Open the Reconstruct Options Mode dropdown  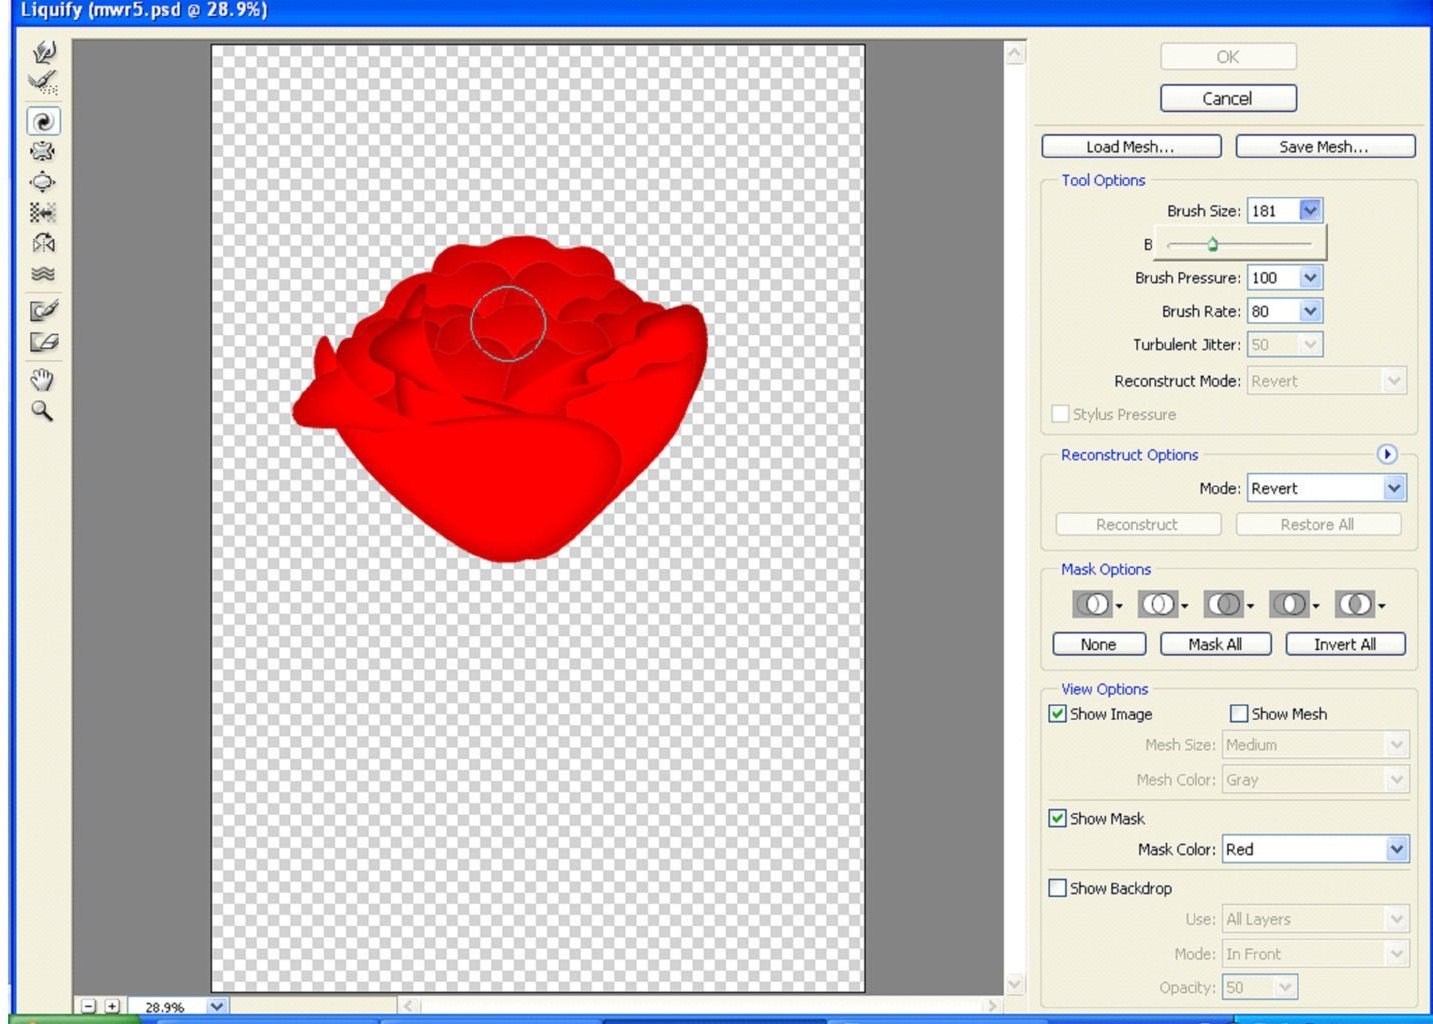pyautogui.click(x=1394, y=488)
